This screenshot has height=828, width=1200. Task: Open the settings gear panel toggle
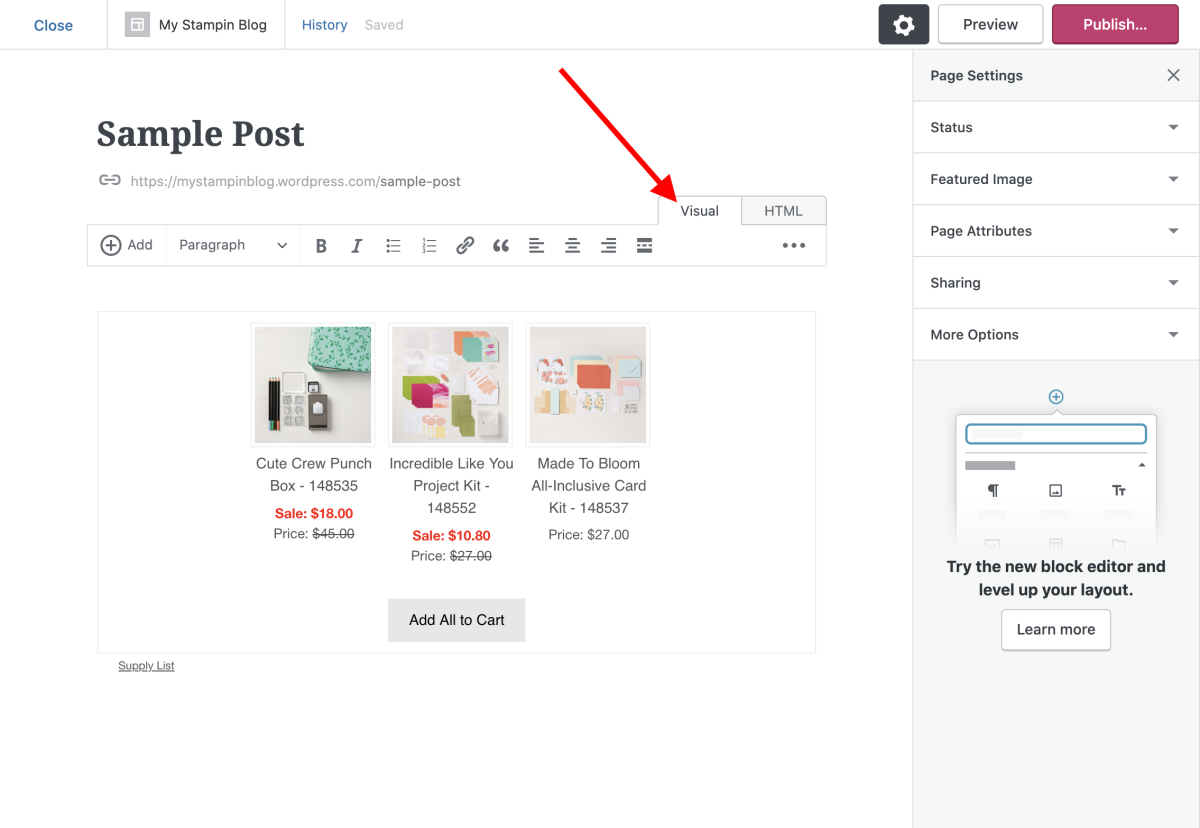[904, 25]
